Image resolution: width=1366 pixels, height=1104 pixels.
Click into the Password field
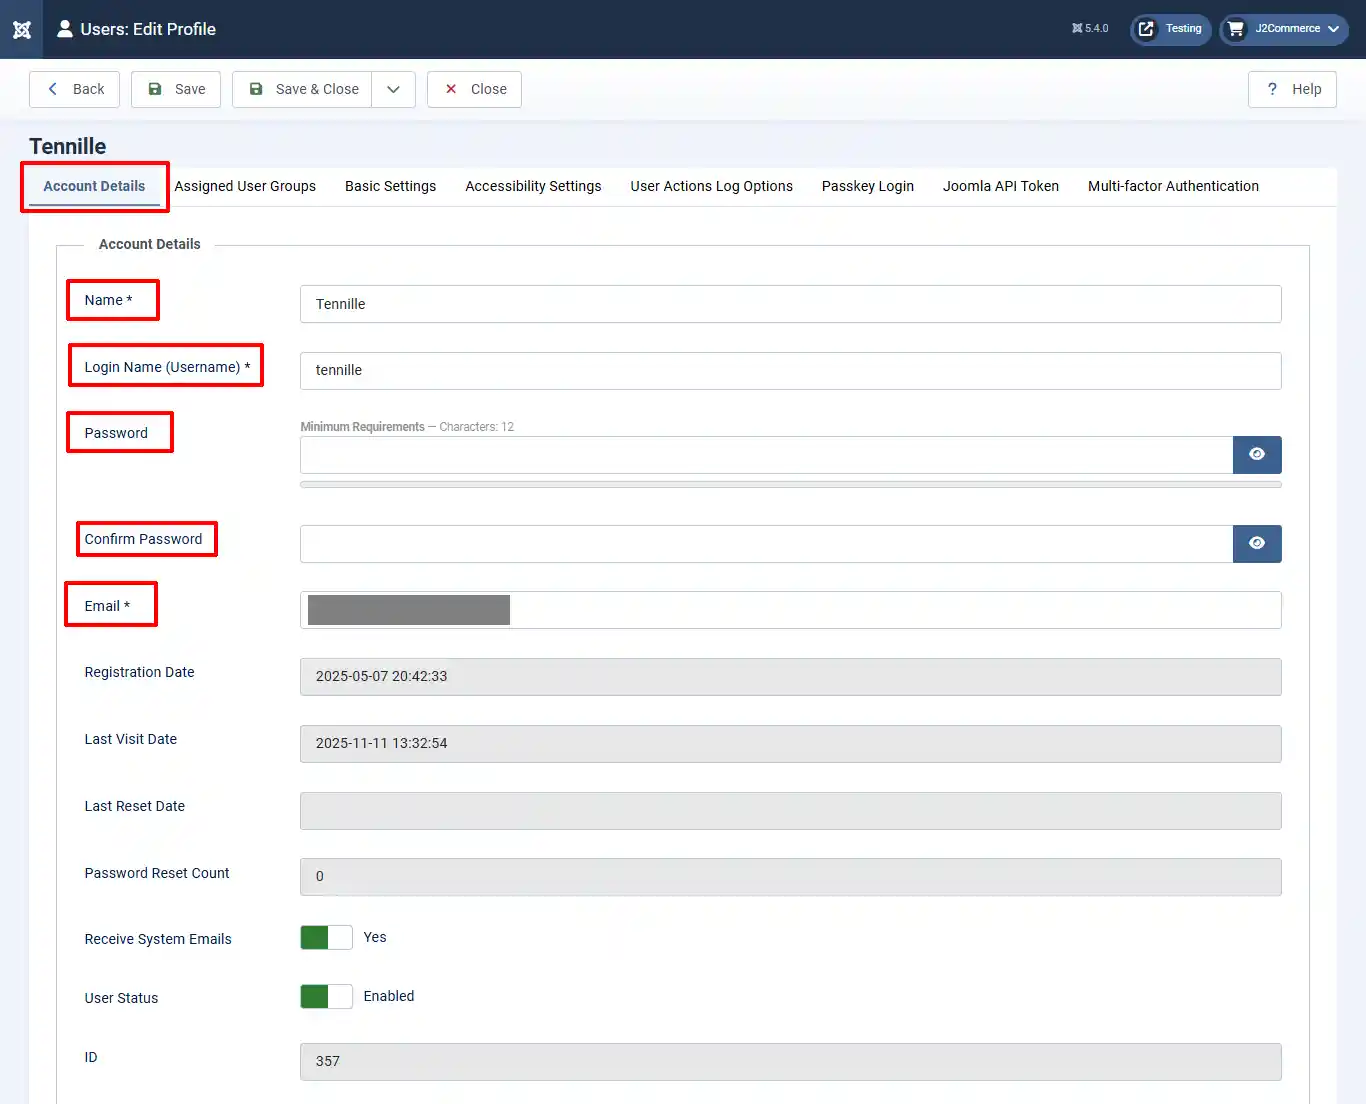click(x=766, y=455)
